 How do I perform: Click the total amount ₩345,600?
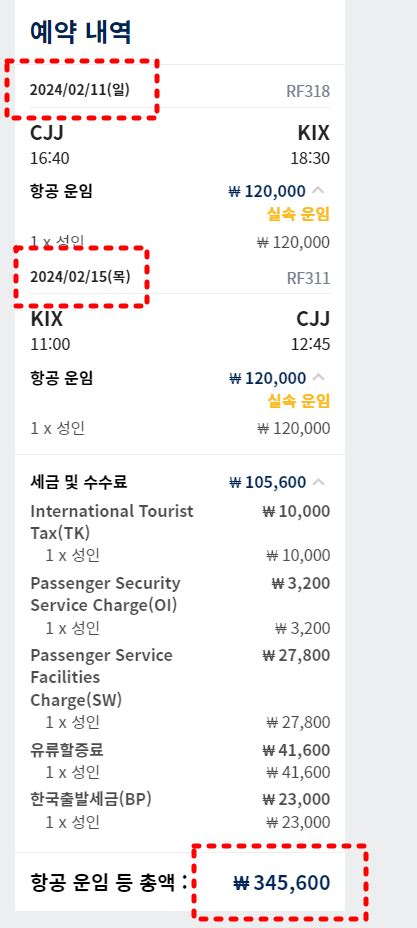tap(282, 882)
